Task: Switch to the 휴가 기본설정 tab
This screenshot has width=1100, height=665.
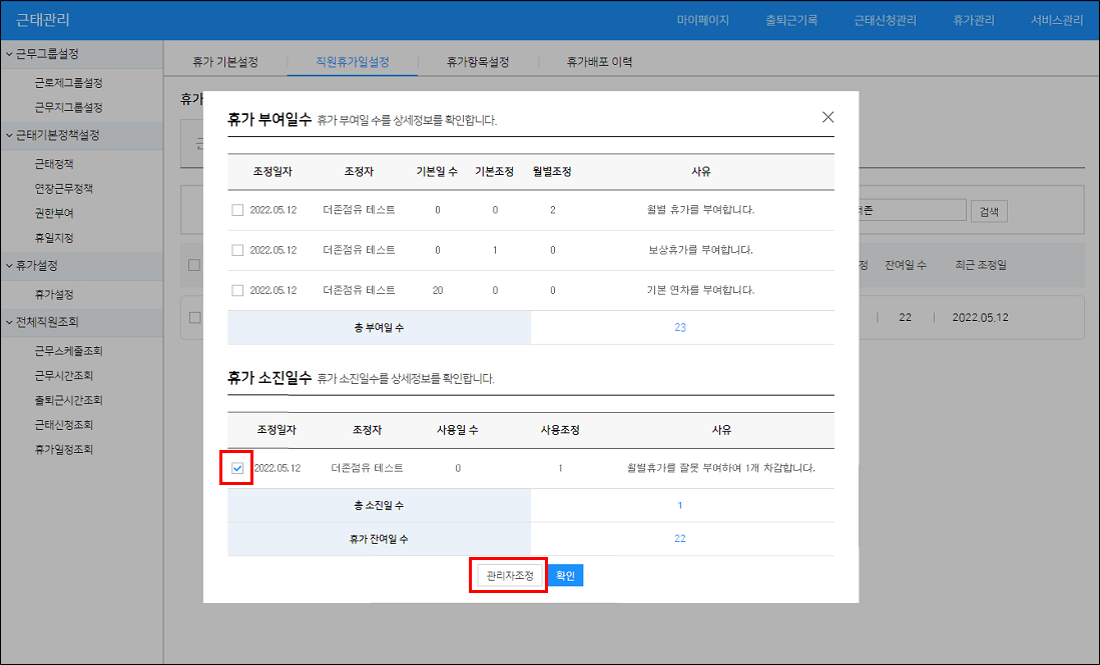Action: [225, 62]
